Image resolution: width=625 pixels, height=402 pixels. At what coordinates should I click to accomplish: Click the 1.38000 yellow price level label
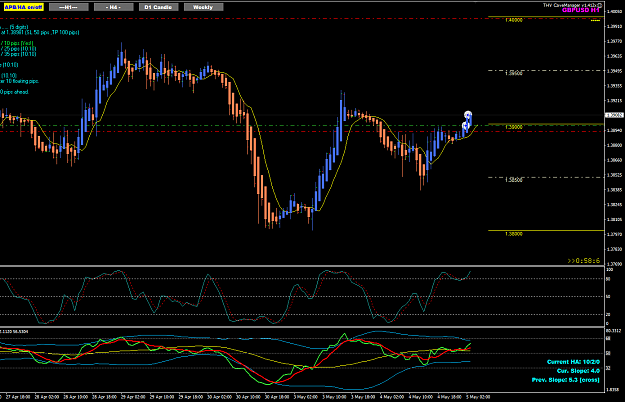(513, 234)
